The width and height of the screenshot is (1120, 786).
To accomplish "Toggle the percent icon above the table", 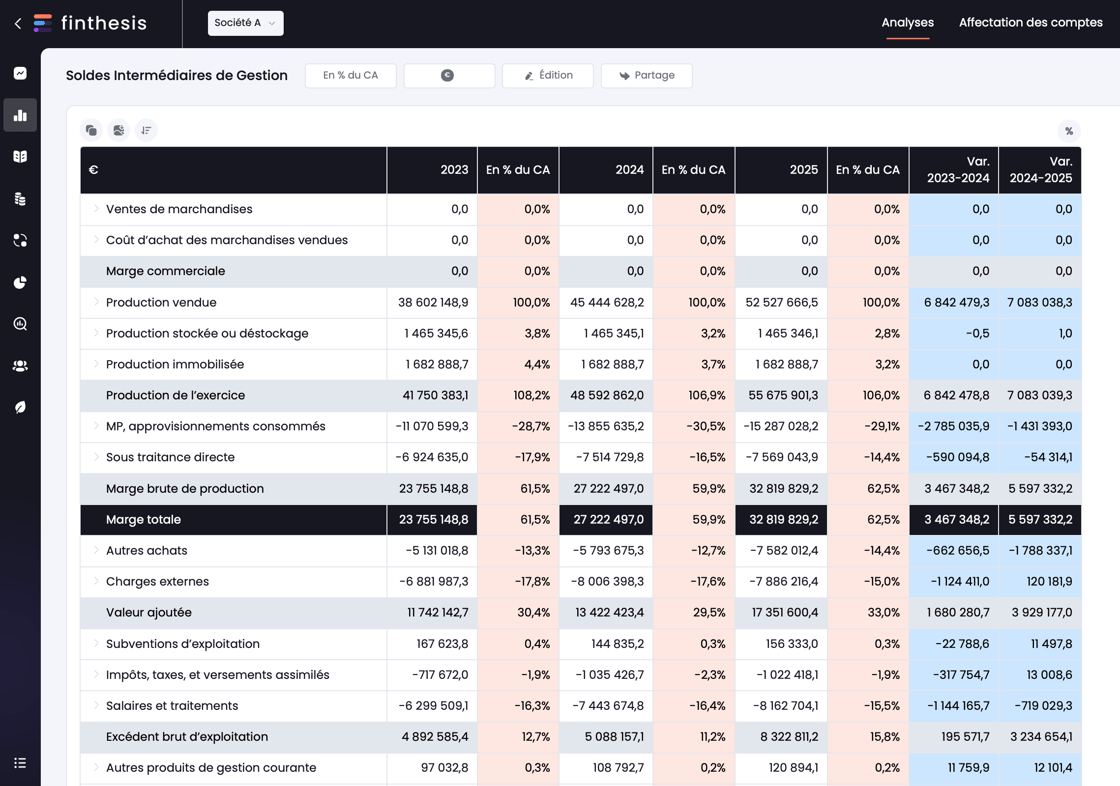I will (1069, 131).
